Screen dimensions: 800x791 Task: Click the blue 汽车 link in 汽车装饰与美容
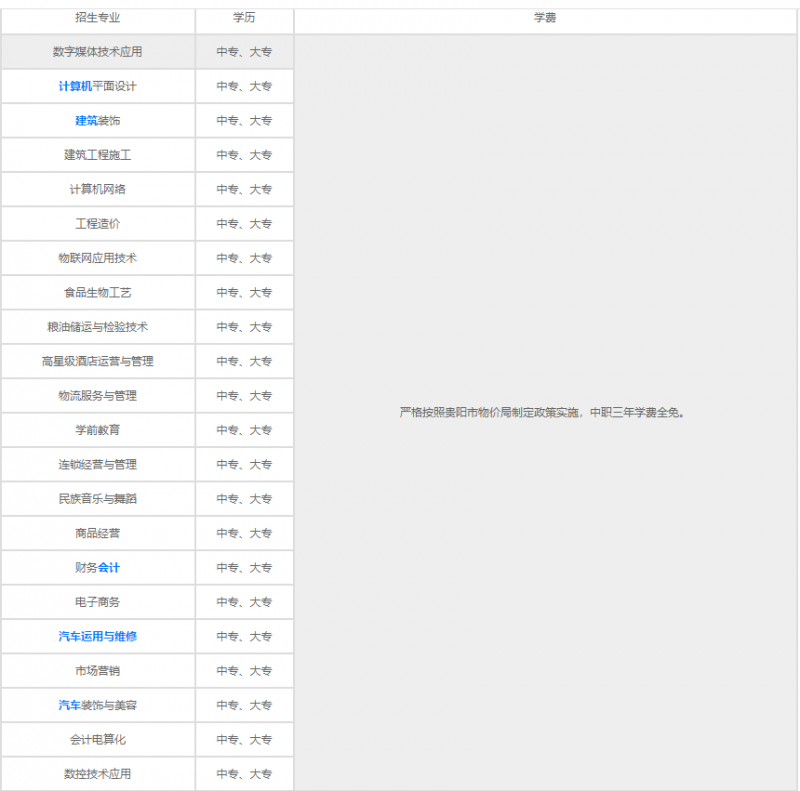(69, 705)
